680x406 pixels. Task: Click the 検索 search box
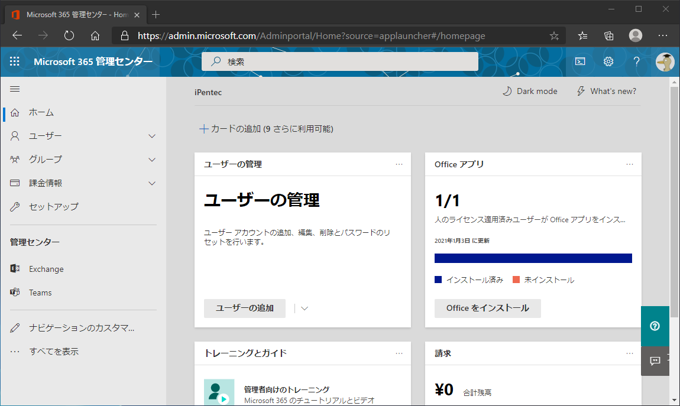pos(340,61)
